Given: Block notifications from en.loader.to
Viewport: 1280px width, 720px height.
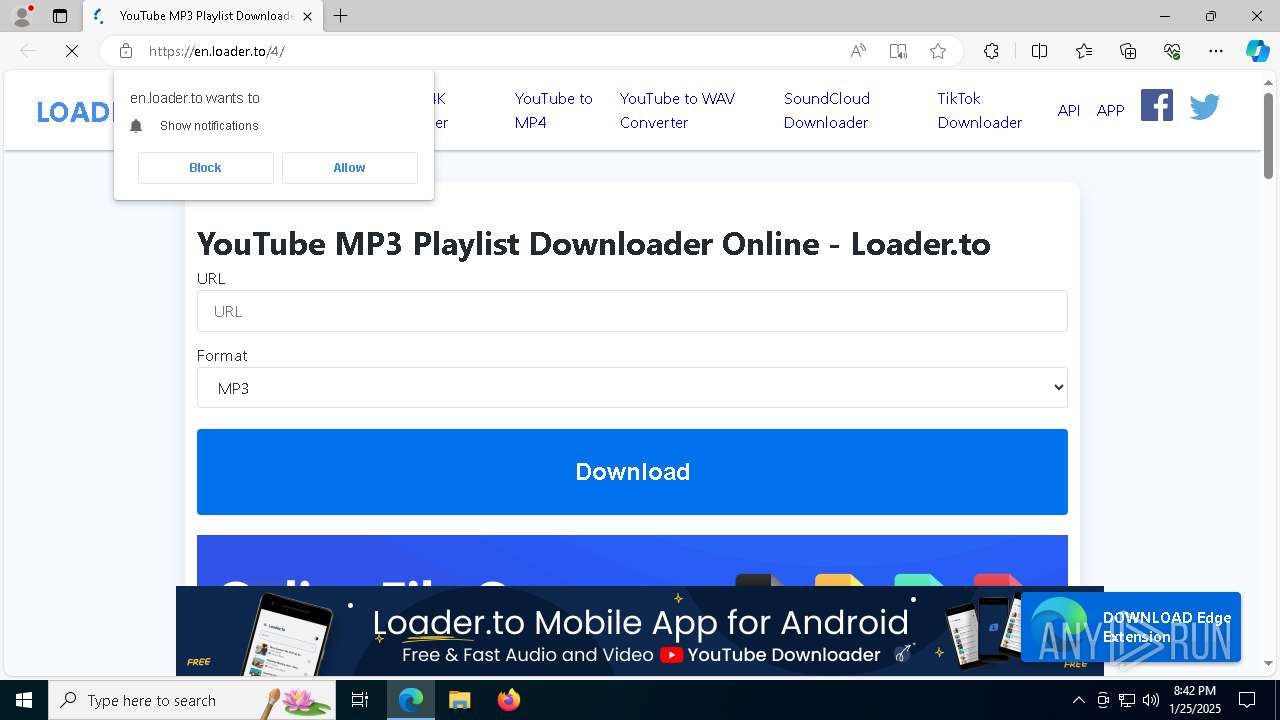Looking at the screenshot, I should pyautogui.click(x=206, y=168).
